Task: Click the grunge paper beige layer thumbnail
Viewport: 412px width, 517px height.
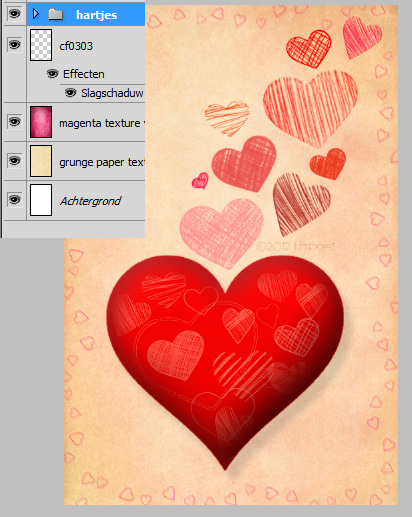Action: (x=41, y=161)
